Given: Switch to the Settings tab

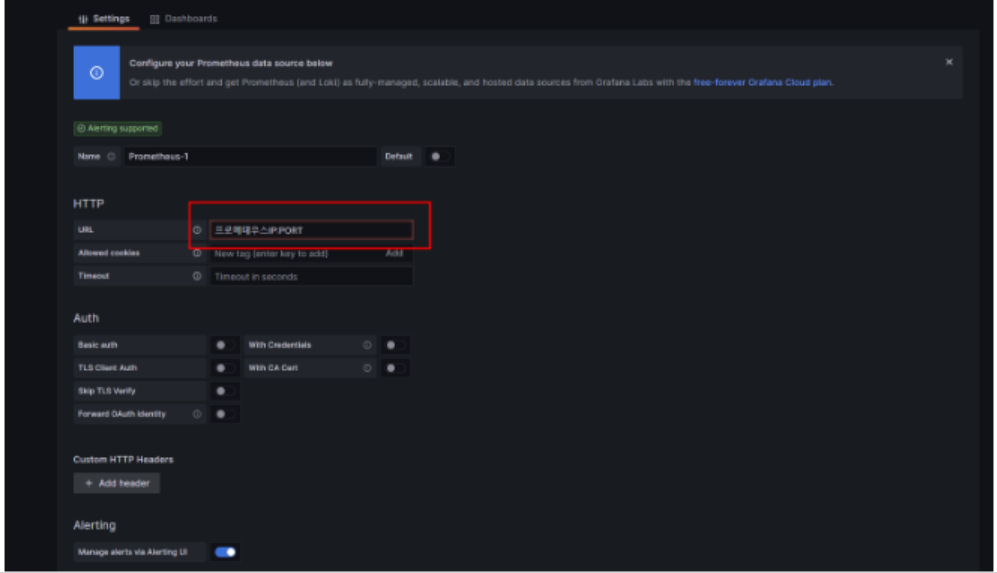Looking at the screenshot, I should [x=104, y=18].
